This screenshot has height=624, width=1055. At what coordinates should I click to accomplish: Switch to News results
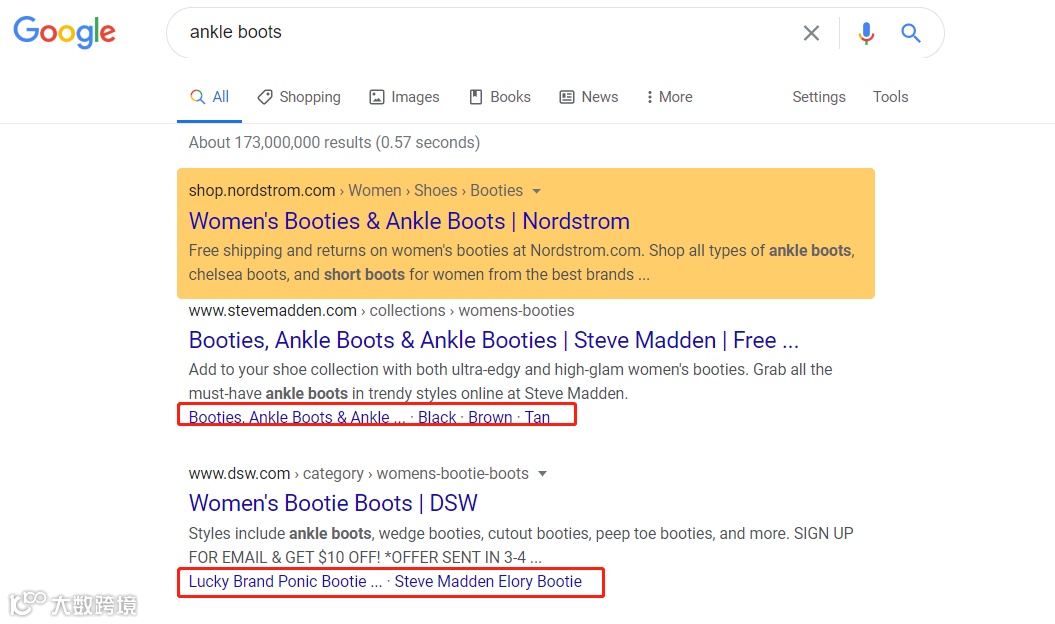pos(588,97)
